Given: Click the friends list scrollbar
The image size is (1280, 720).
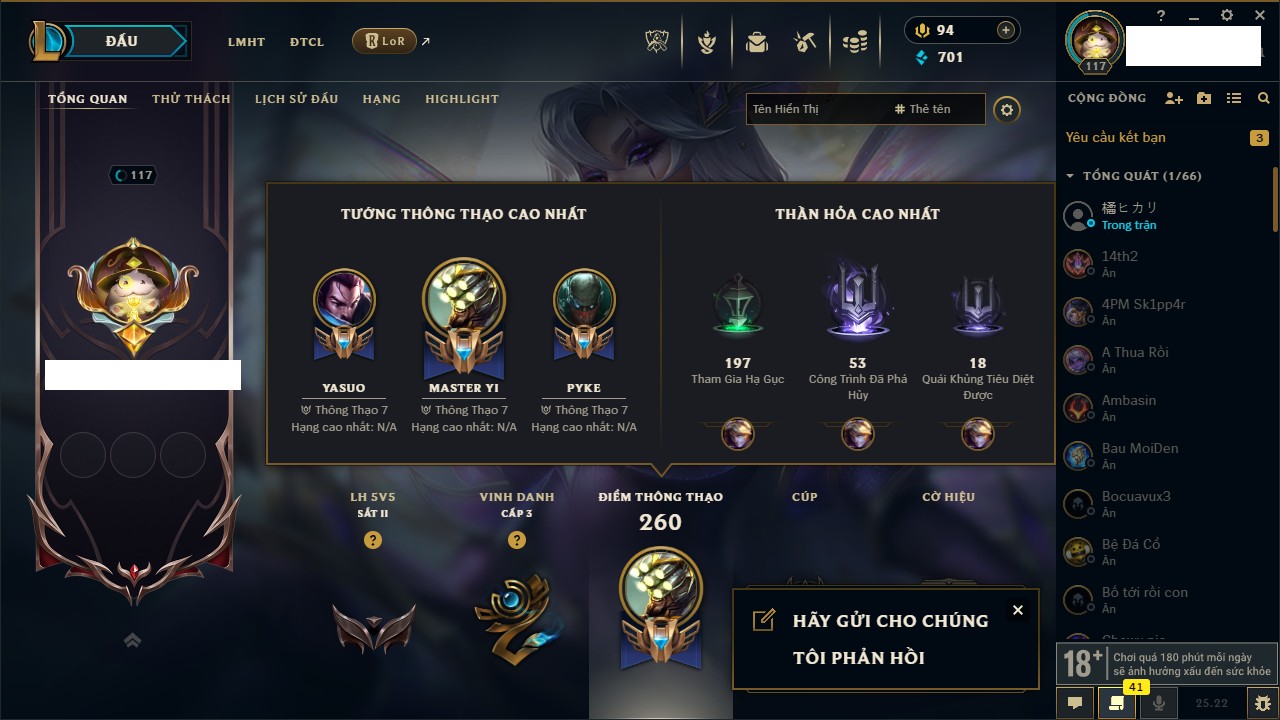Looking at the screenshot, I should click(1275, 200).
